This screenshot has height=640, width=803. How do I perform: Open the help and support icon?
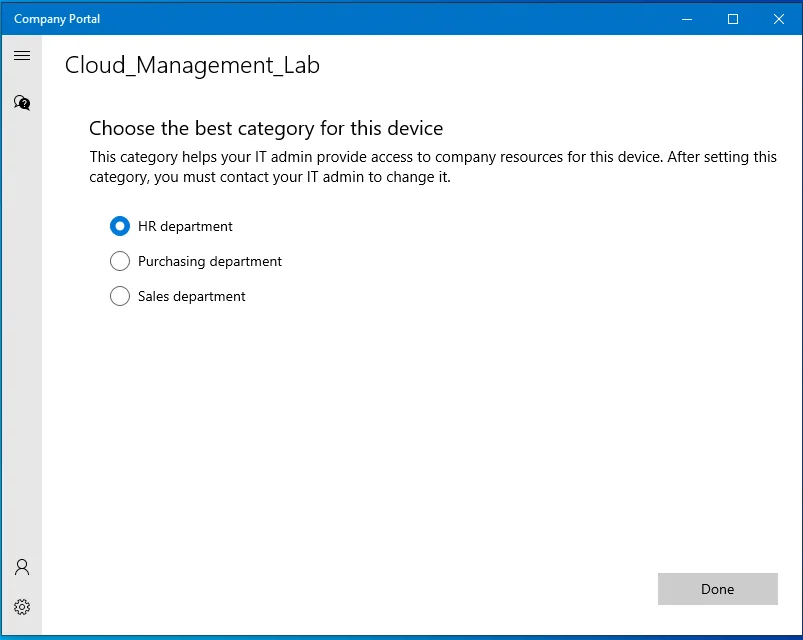(x=22, y=103)
